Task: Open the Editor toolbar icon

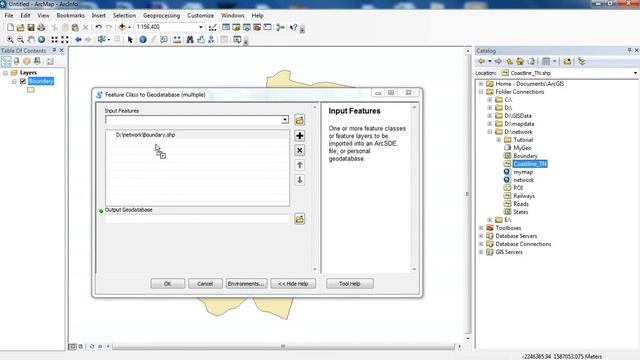Action: 213,27
